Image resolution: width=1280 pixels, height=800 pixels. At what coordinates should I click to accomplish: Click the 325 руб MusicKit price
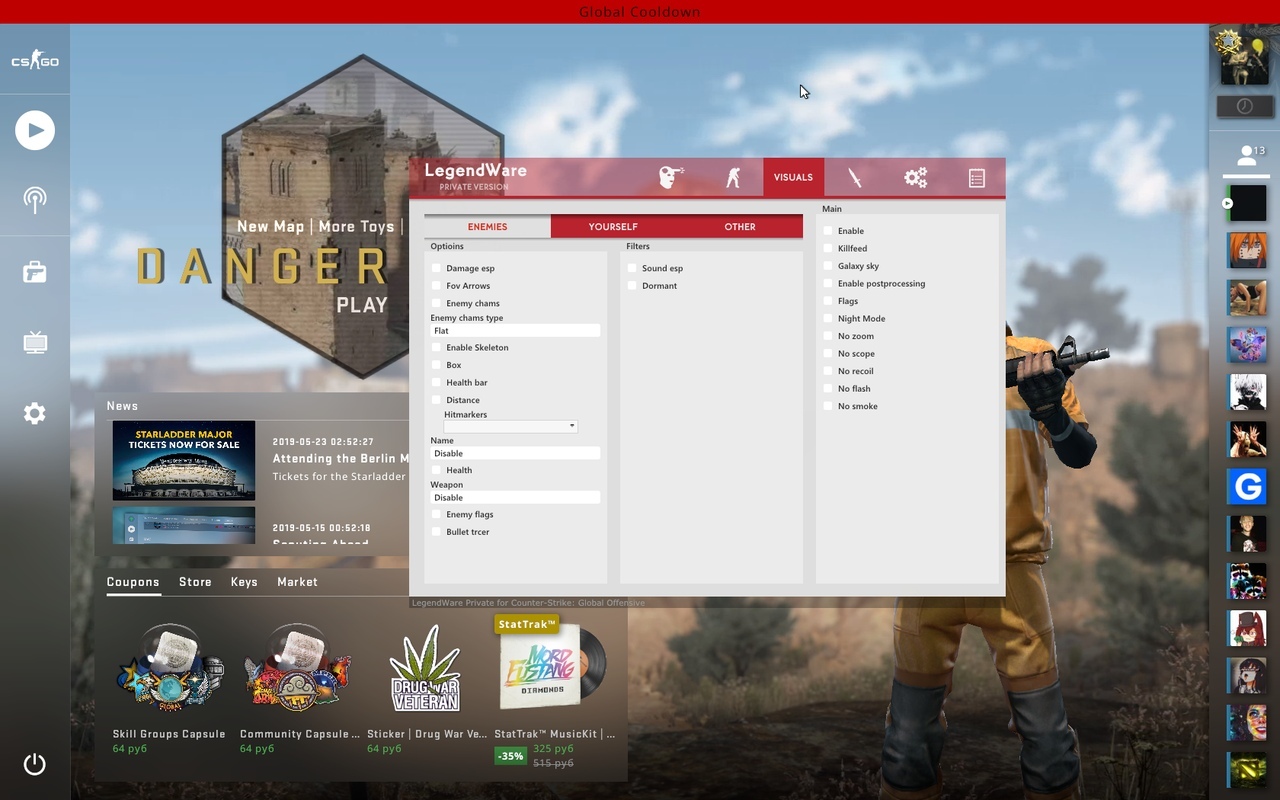(554, 748)
